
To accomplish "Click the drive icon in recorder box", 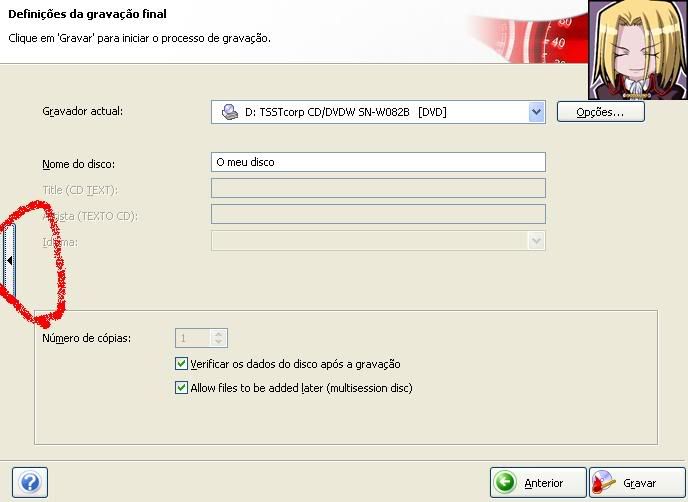I will coord(229,113).
